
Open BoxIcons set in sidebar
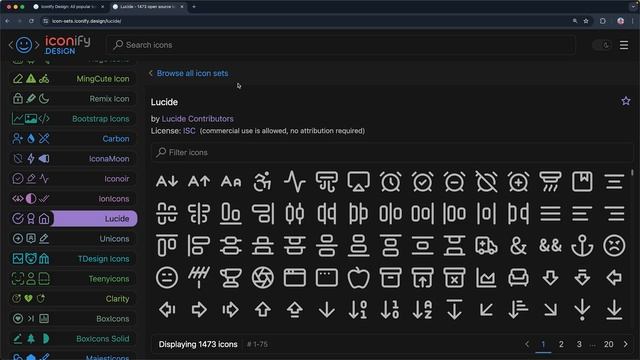pyautogui.click(x=73, y=319)
